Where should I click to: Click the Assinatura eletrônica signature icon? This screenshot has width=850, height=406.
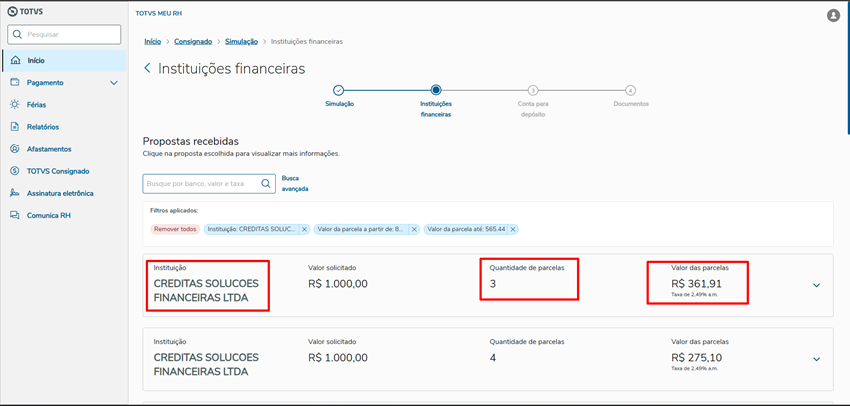[x=15, y=194]
